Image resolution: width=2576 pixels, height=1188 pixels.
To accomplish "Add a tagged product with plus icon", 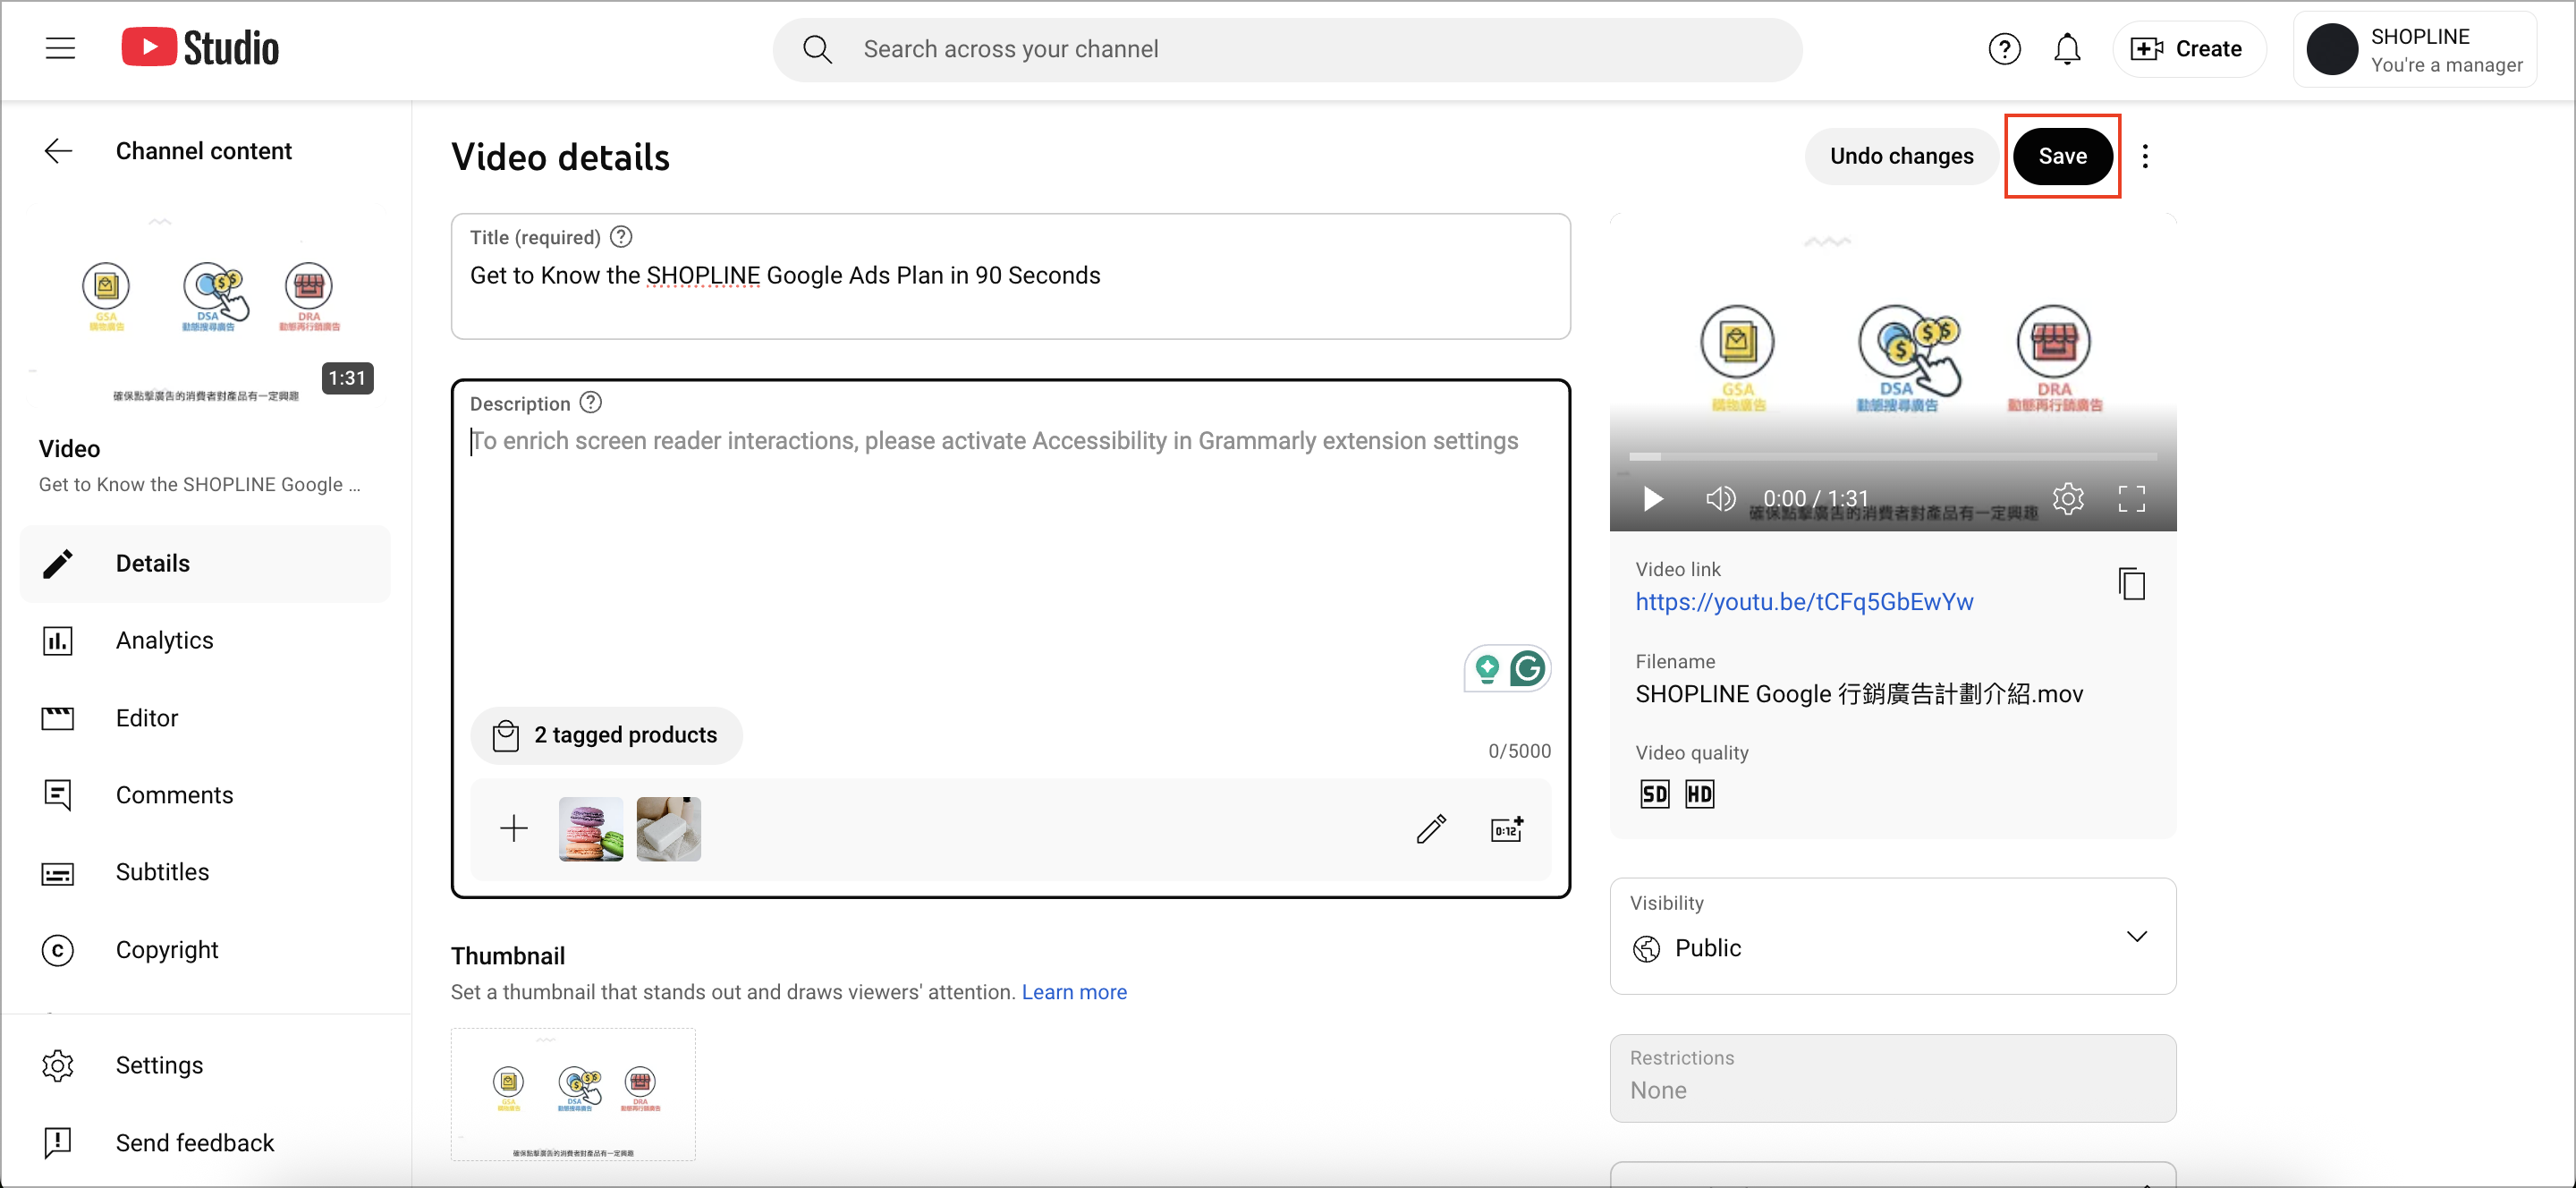I will 514,828.
